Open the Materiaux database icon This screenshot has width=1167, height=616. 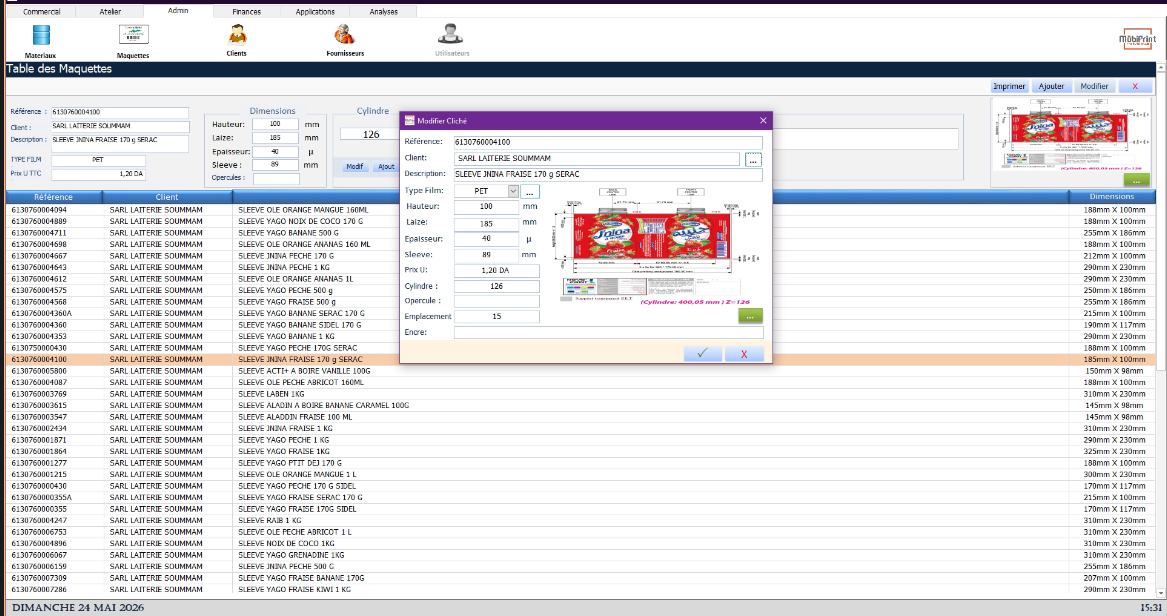coord(41,35)
